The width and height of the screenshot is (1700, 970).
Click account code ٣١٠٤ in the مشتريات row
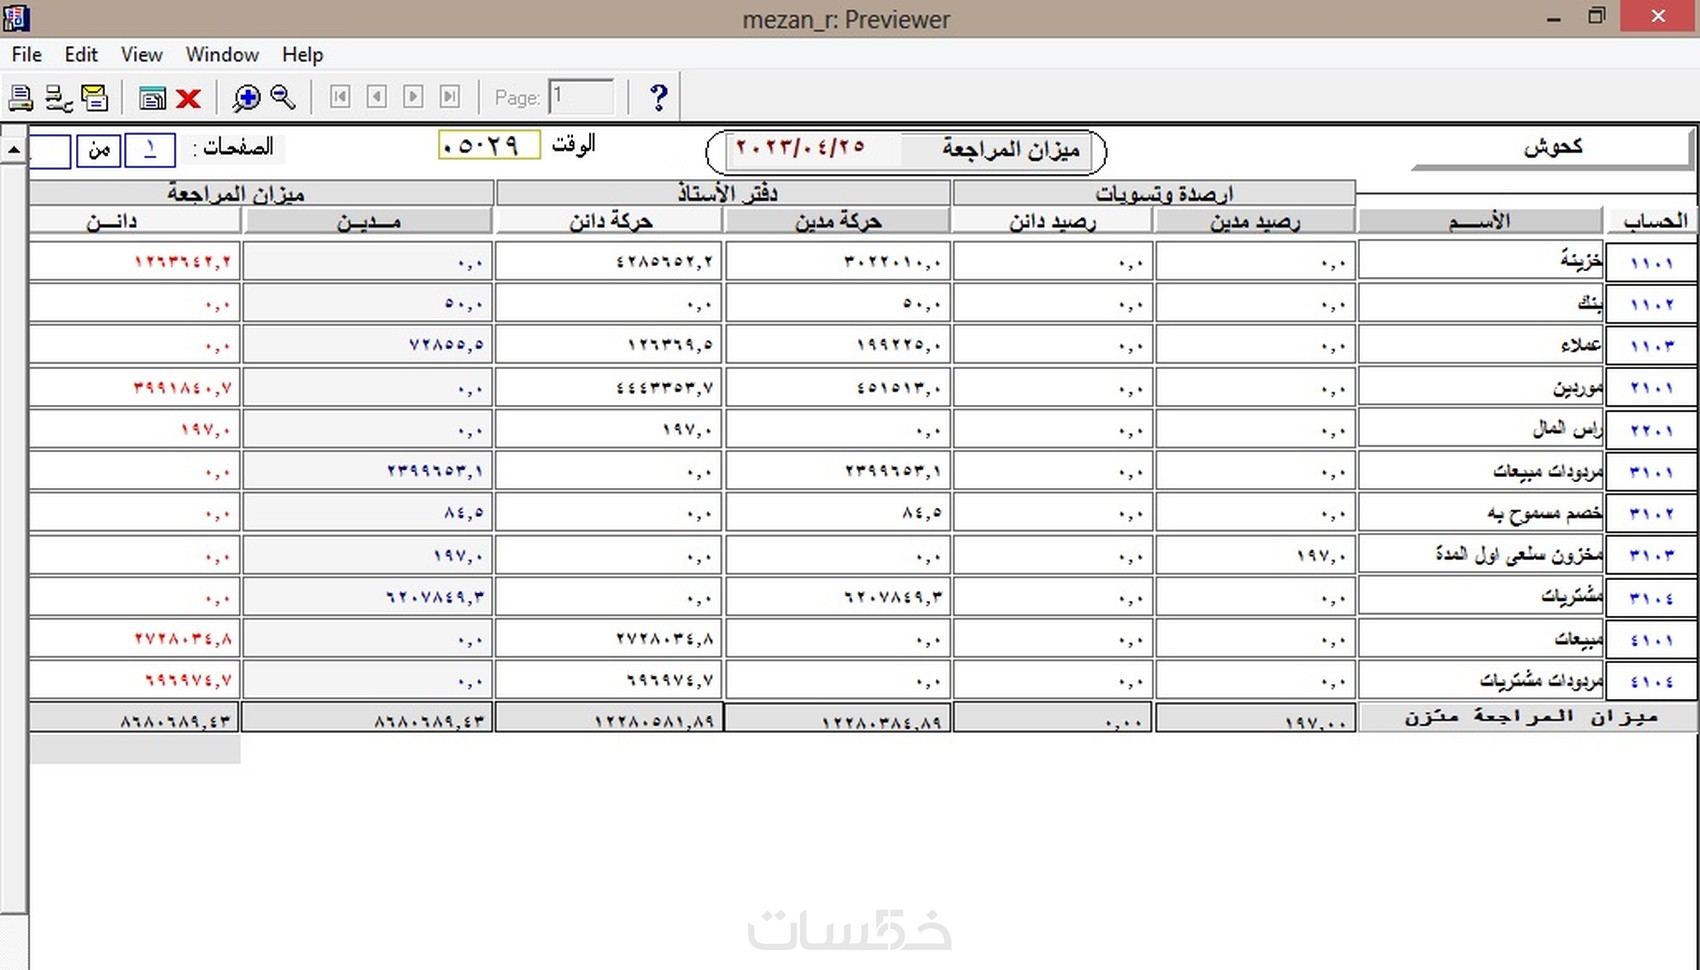[1651, 598]
